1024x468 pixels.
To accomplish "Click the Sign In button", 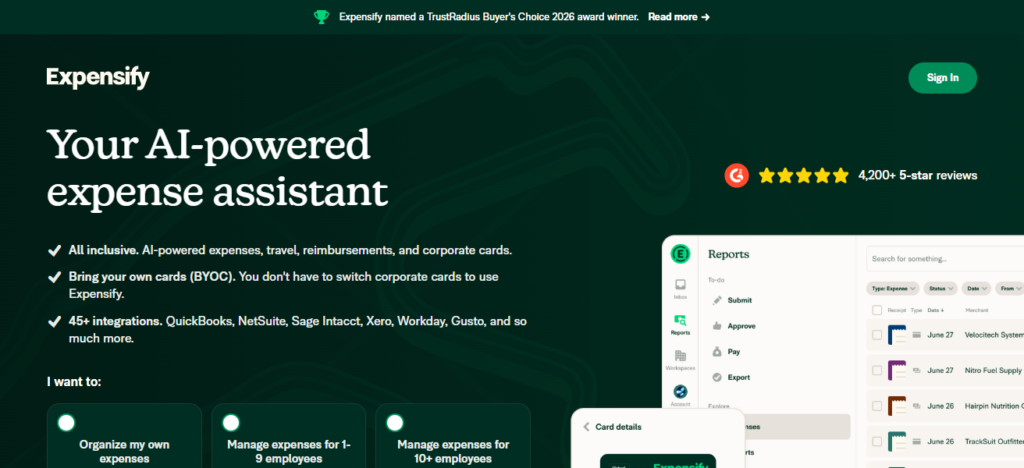I will pos(942,78).
